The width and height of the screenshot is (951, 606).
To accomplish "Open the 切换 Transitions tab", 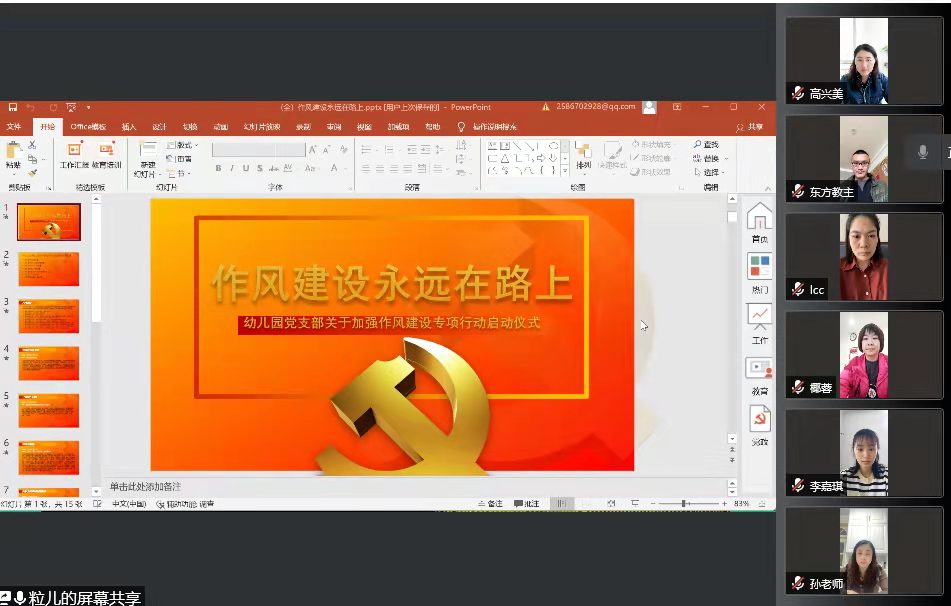I will (190, 127).
